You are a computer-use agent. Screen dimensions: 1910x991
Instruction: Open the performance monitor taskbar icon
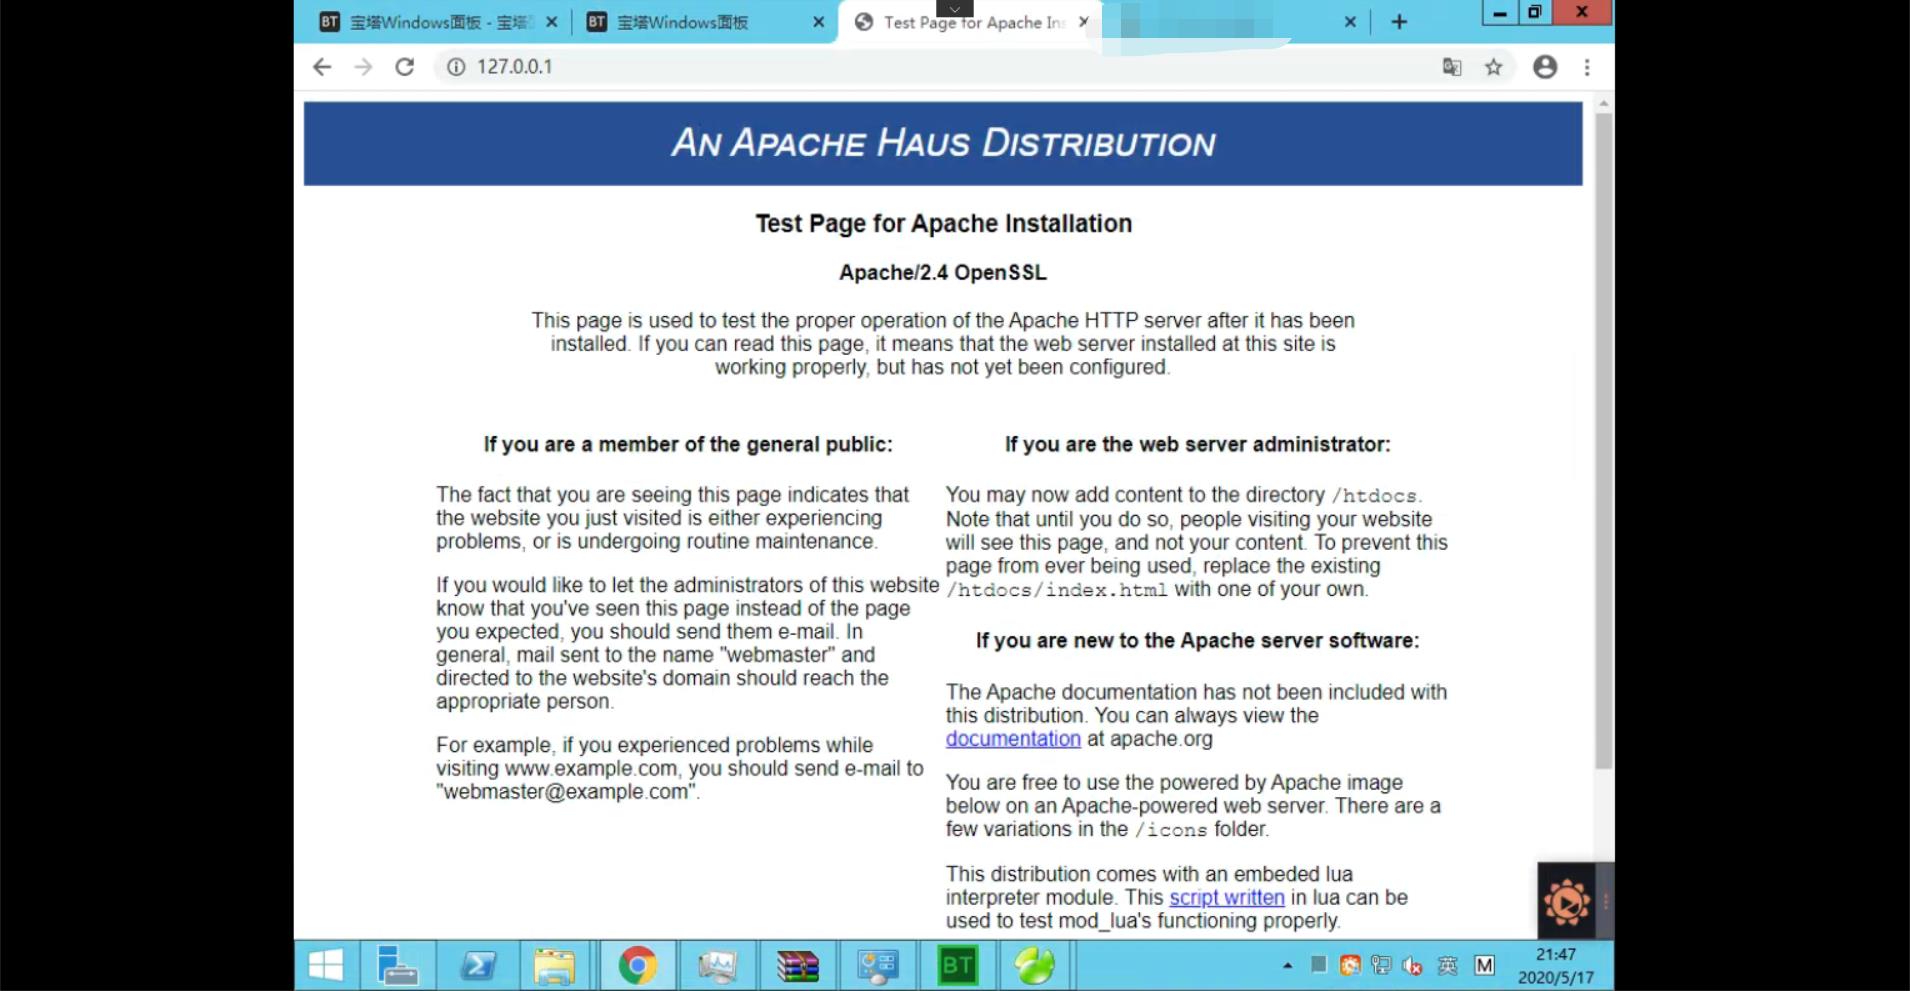click(717, 965)
